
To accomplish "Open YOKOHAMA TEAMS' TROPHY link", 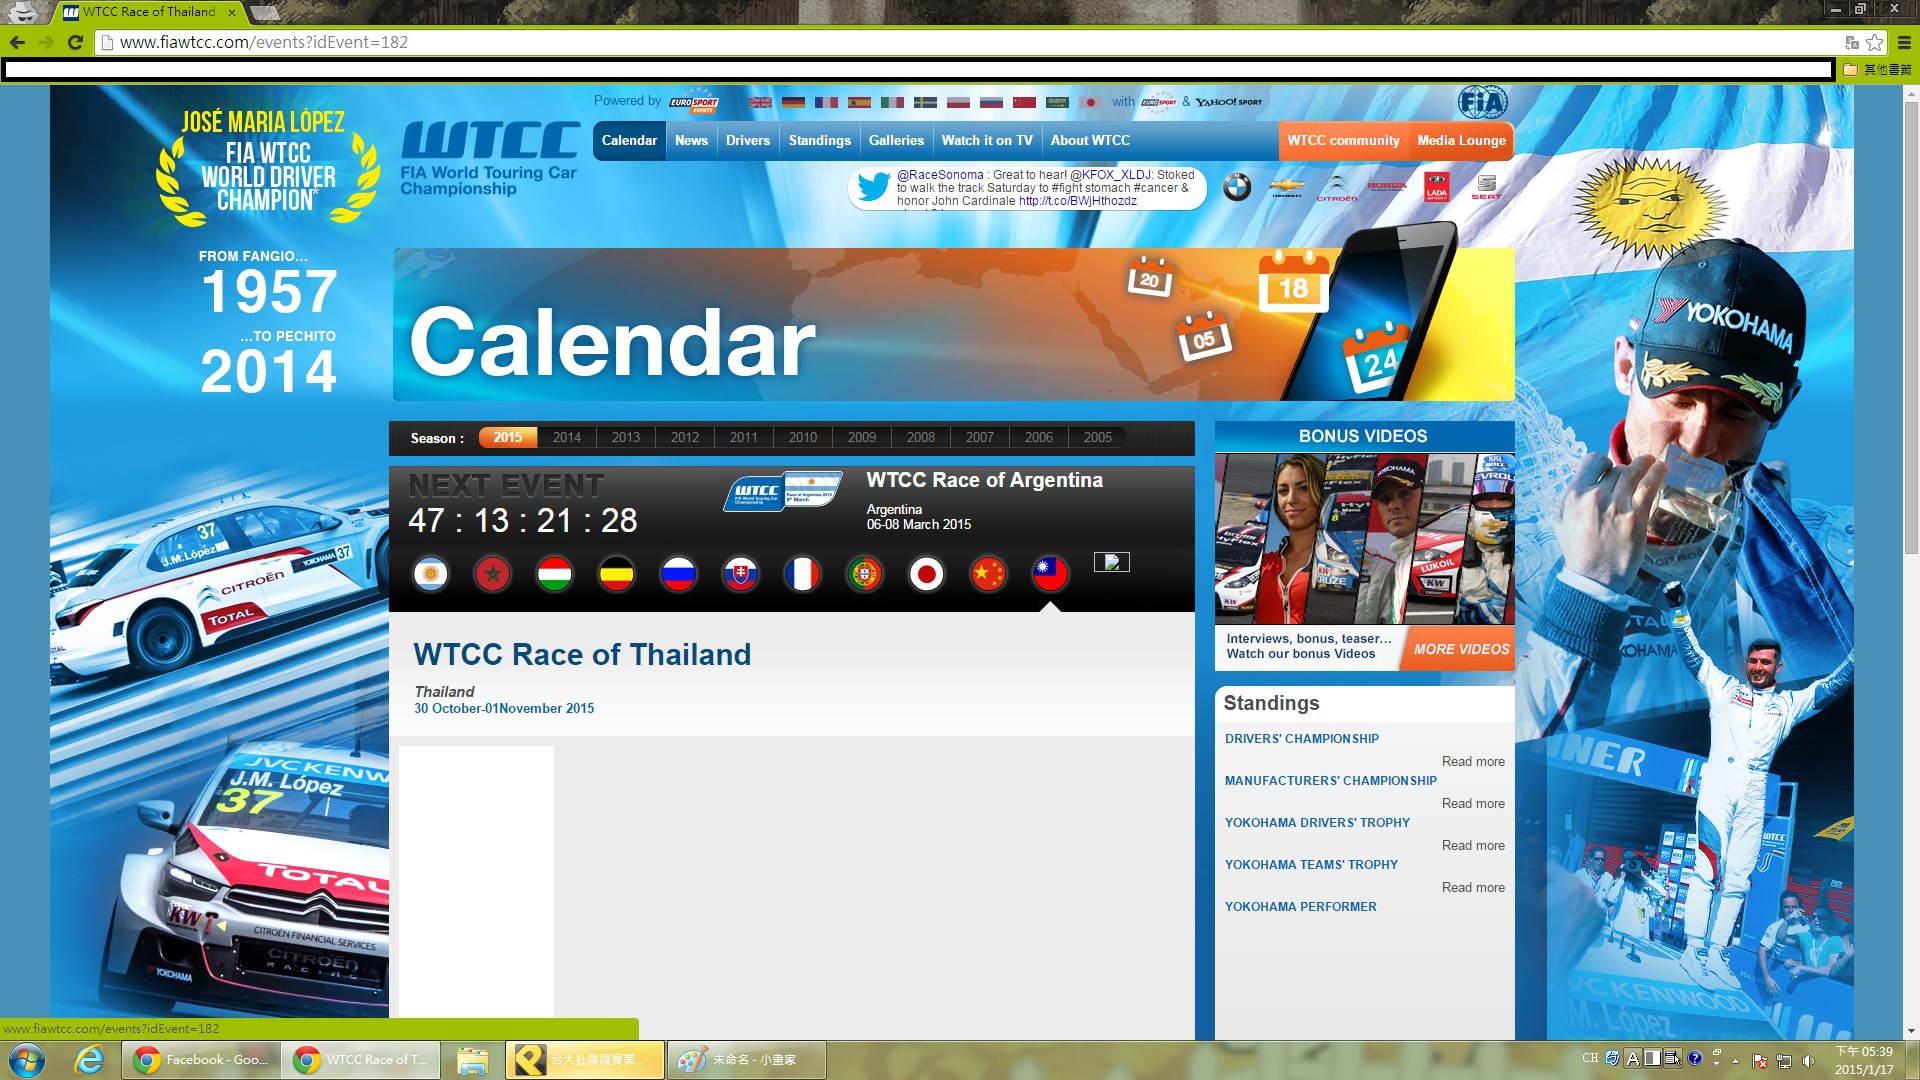I will 1311,865.
